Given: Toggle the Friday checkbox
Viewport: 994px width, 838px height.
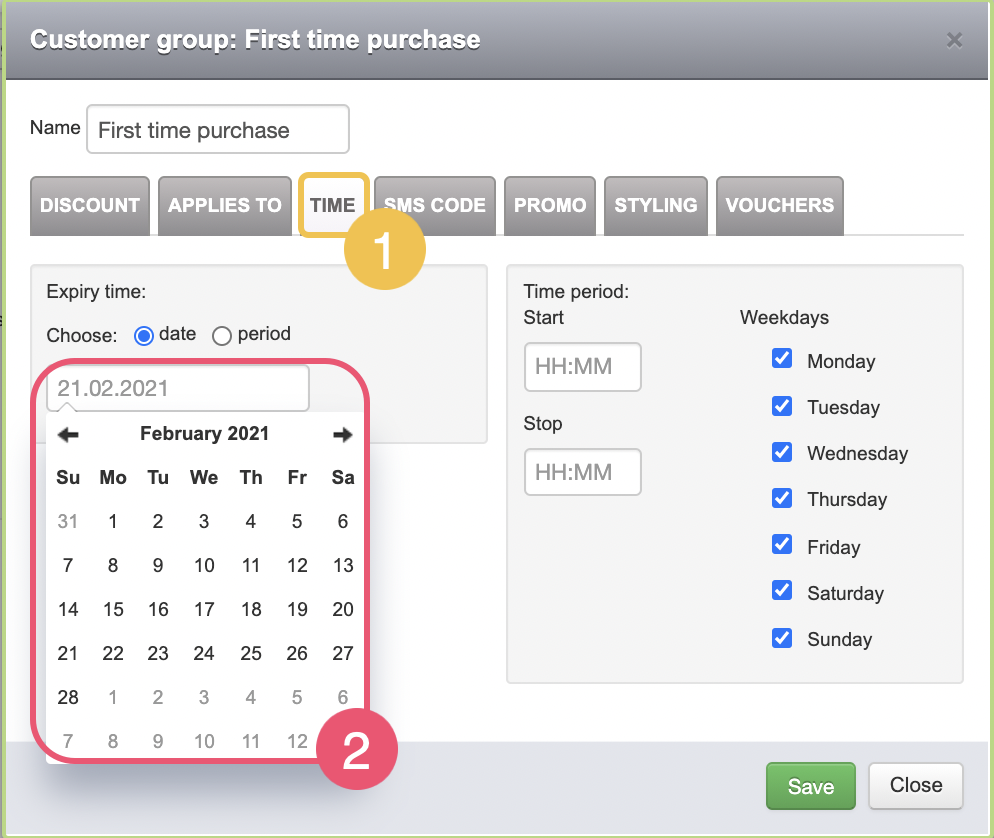Looking at the screenshot, I should (782, 545).
